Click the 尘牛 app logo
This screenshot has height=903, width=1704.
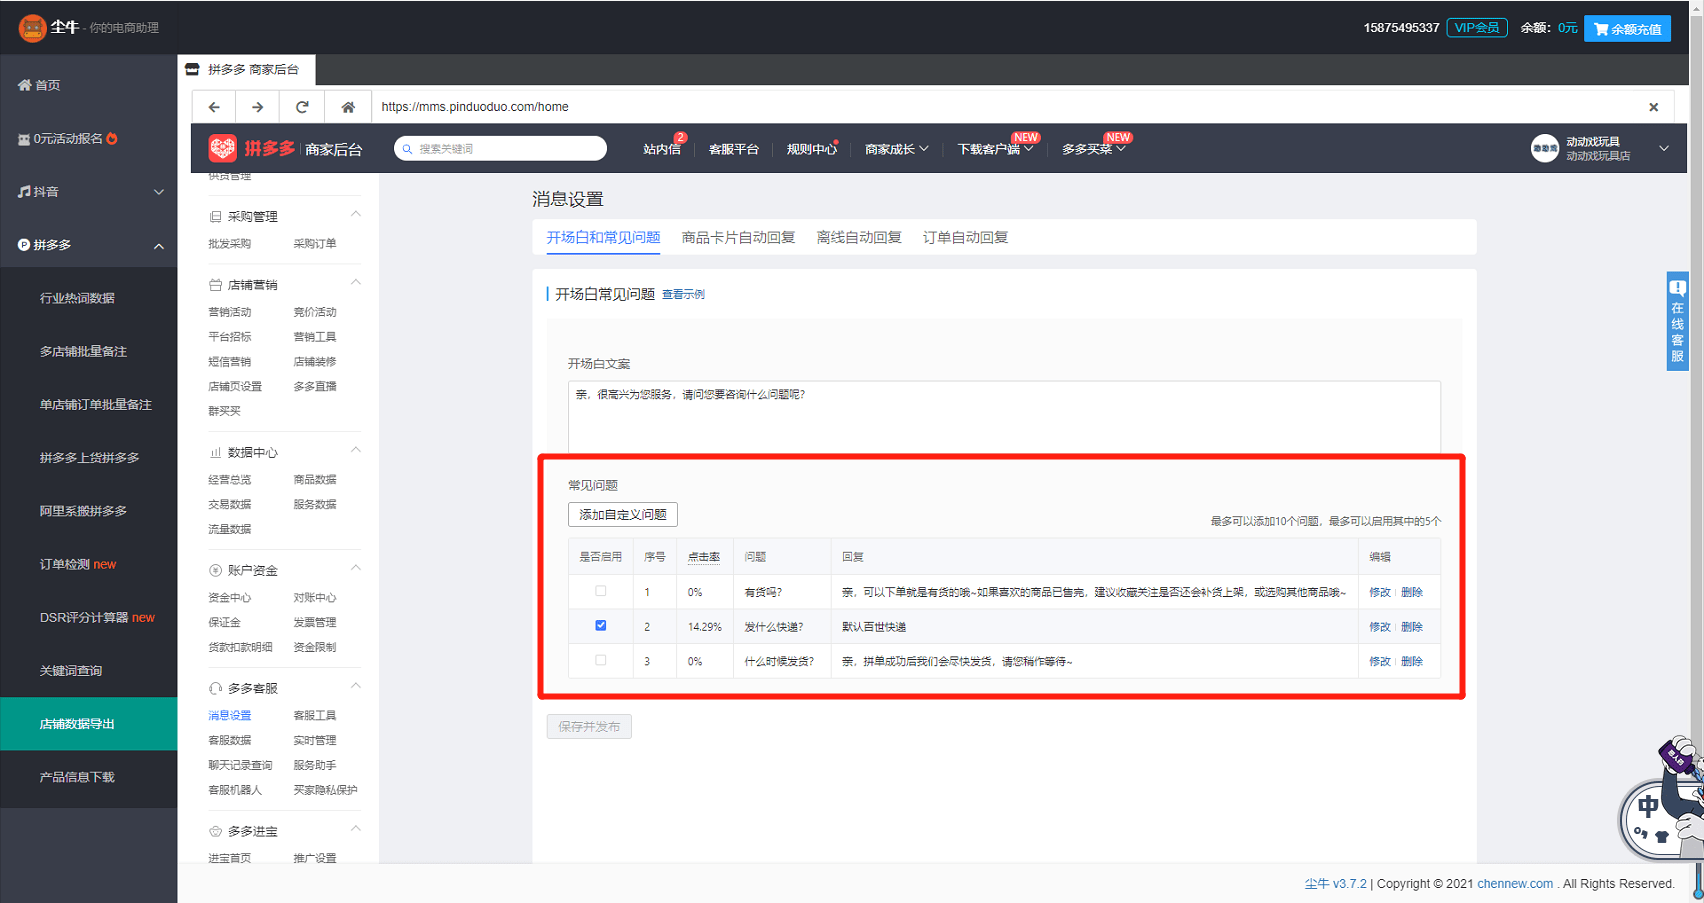pos(32,28)
